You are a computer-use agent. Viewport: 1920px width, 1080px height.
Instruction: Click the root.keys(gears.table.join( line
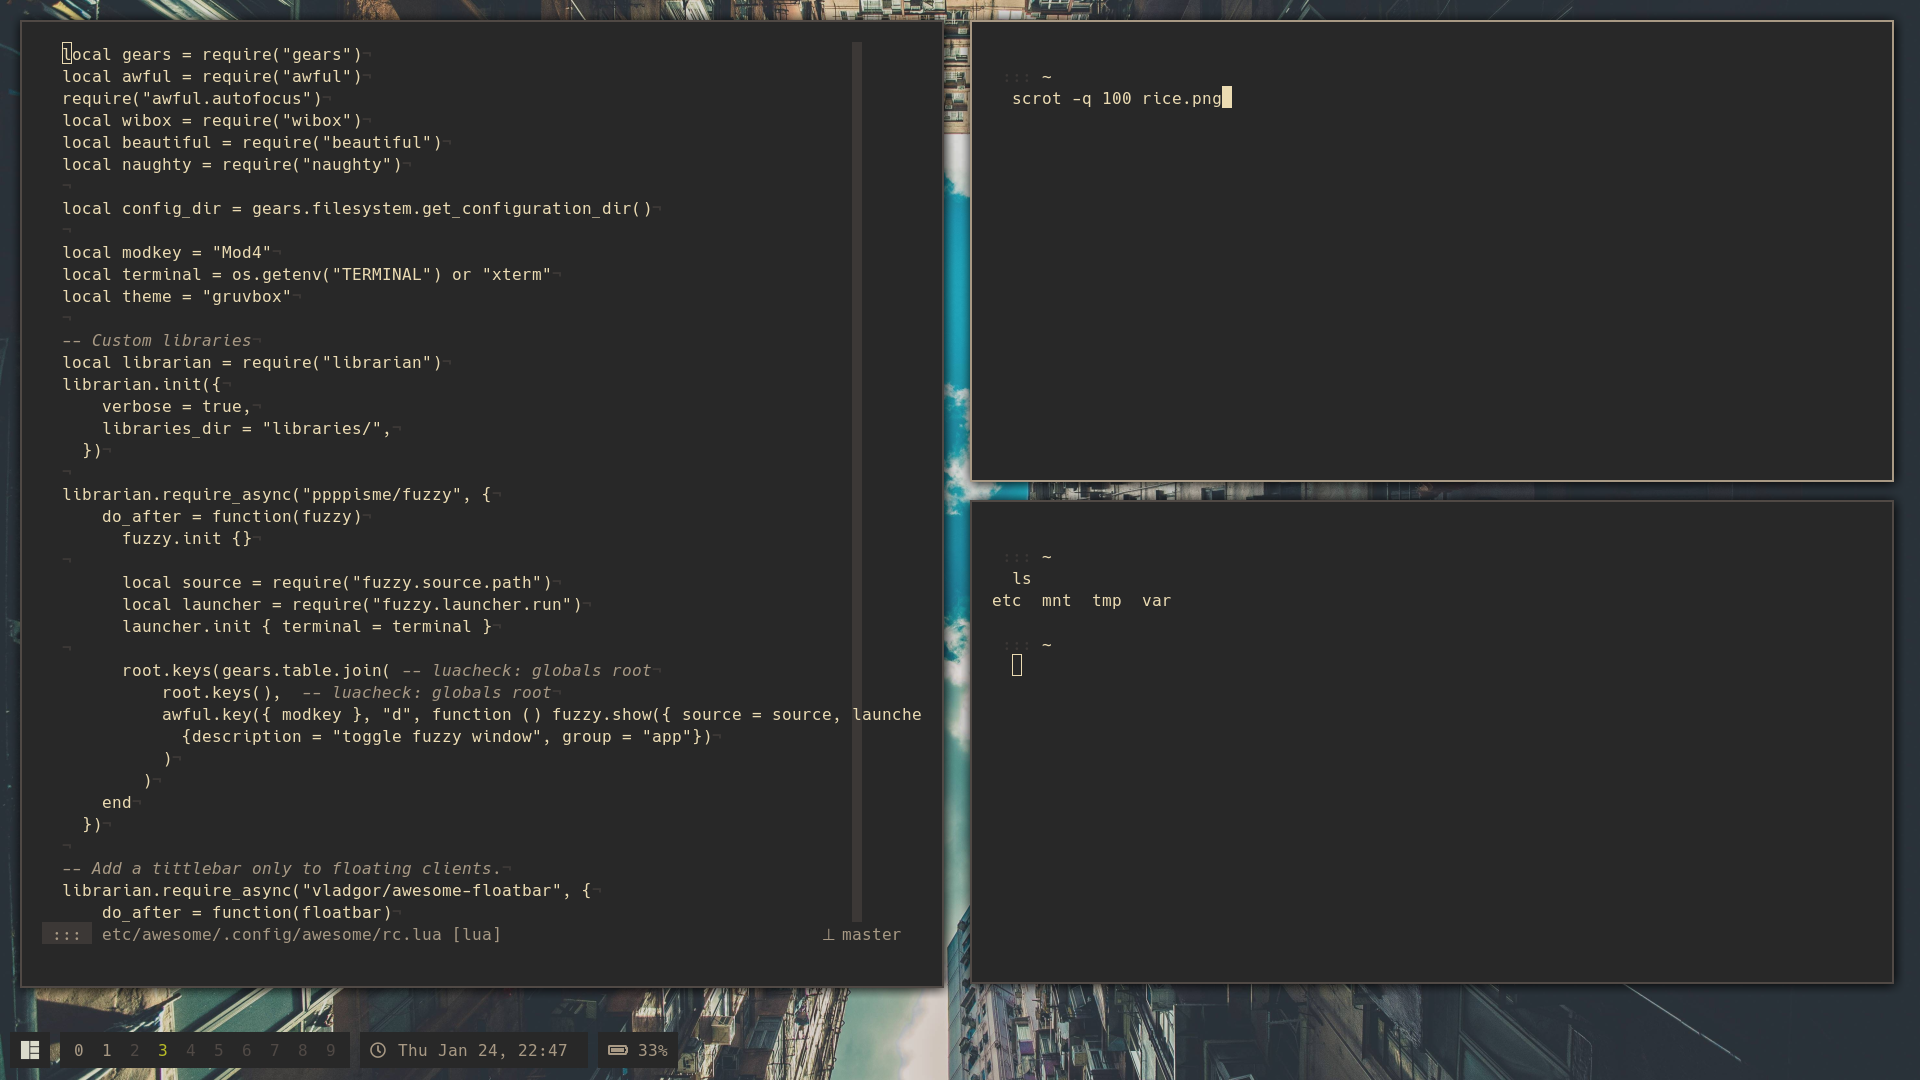(x=387, y=670)
